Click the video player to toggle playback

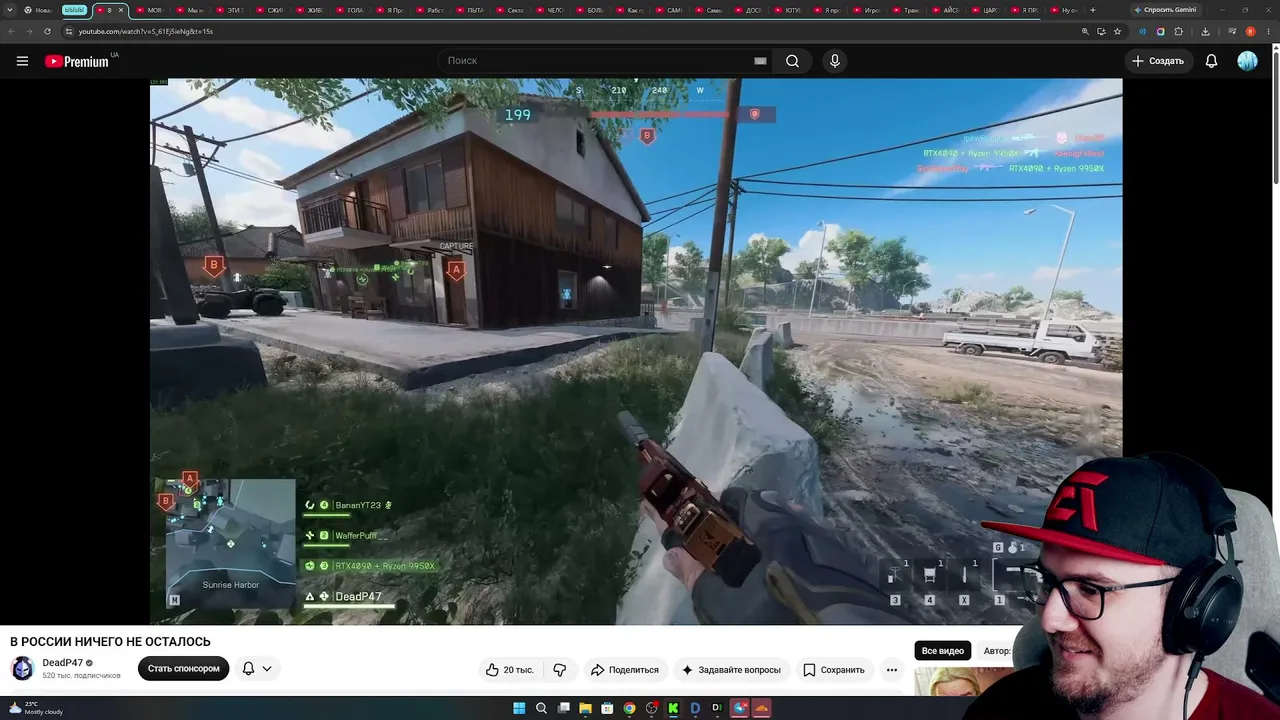coord(636,352)
